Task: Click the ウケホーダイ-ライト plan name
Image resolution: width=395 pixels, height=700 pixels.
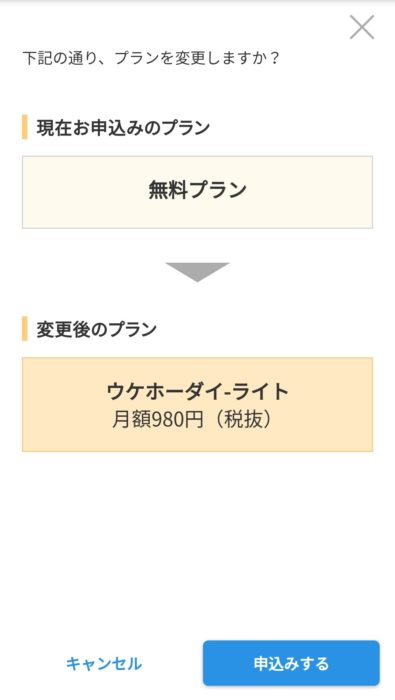Action: pyautogui.click(x=197, y=392)
